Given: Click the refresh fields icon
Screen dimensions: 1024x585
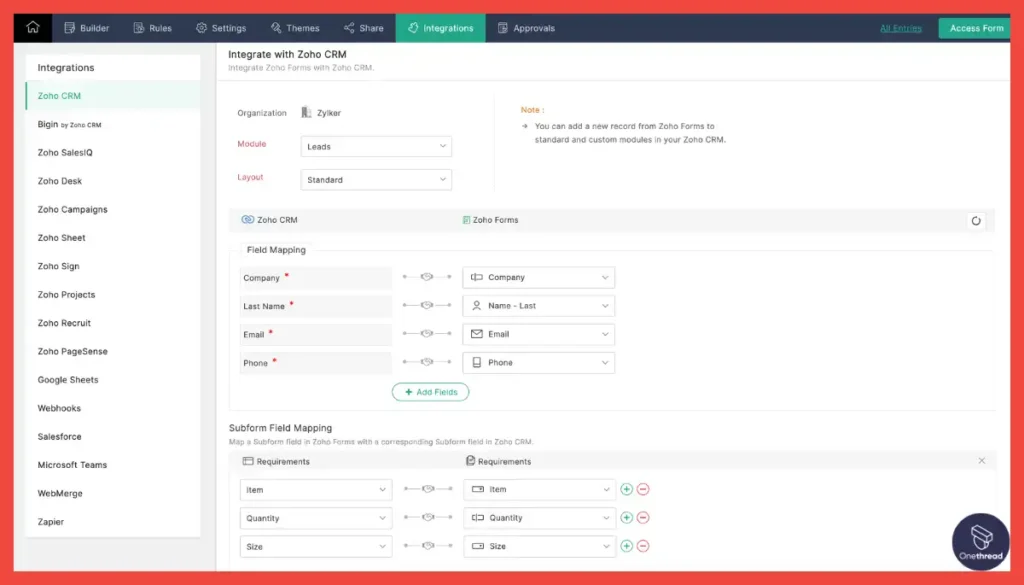Looking at the screenshot, I should click(976, 221).
